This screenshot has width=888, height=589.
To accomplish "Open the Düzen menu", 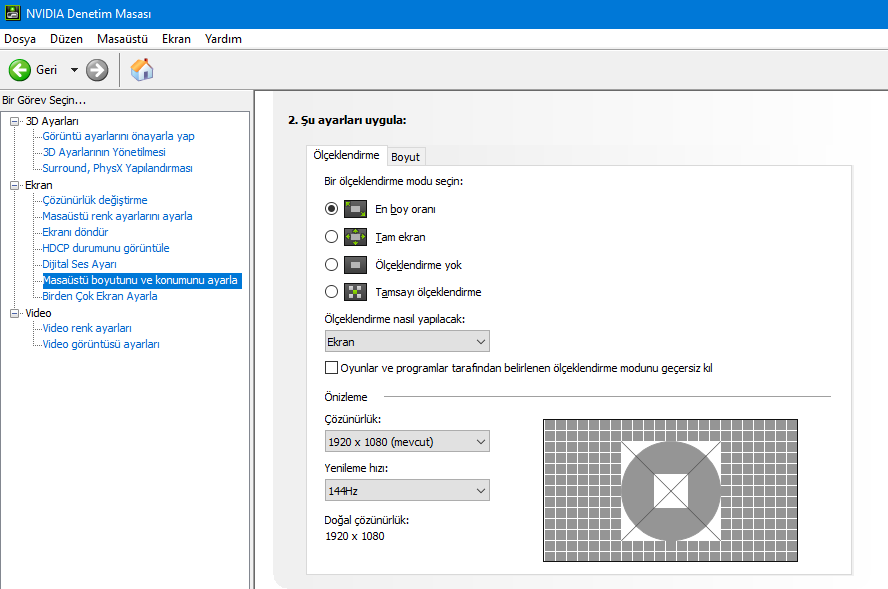I will tap(66, 39).
